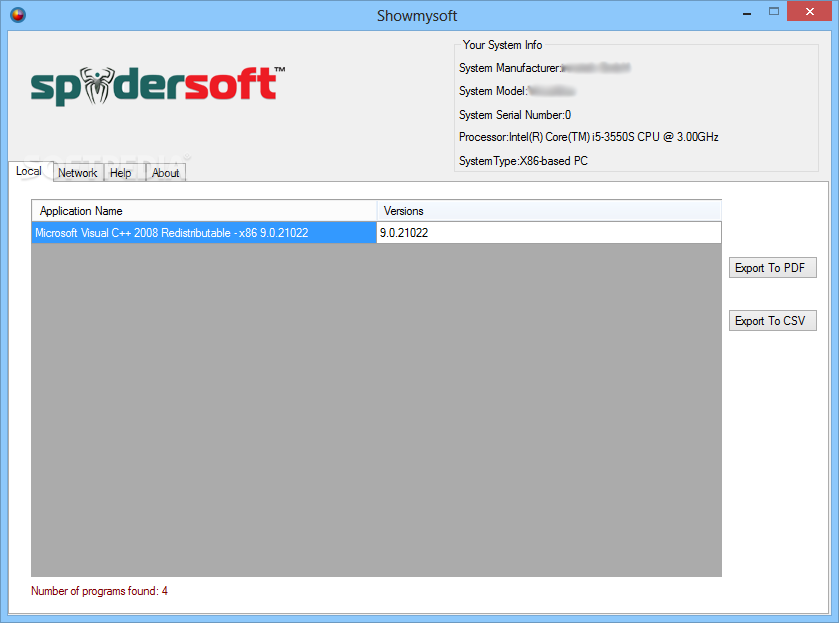Click System Serial Number:0 text
Viewport: 839px width, 623px height.
(515, 115)
